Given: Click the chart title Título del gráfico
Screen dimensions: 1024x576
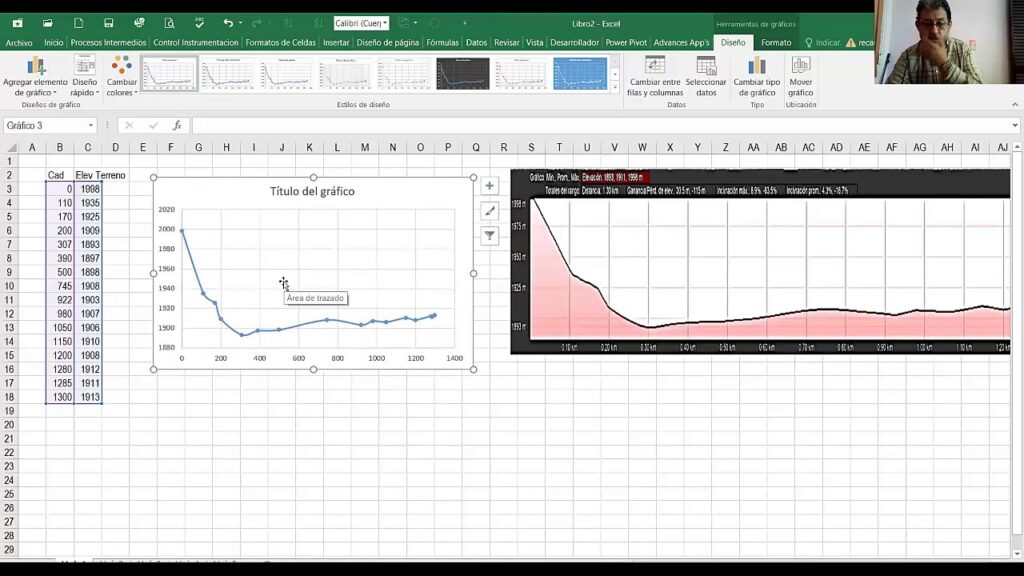Looking at the screenshot, I should [x=312, y=191].
